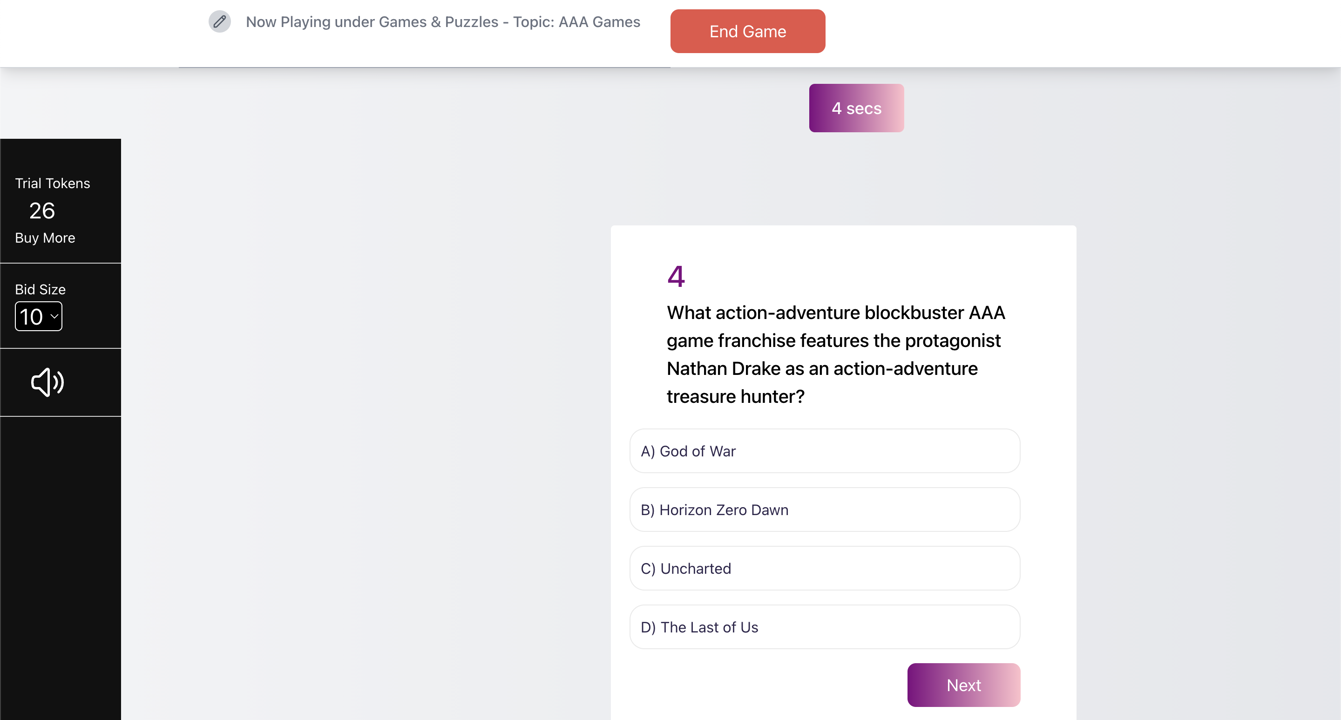Open the Bid Size dropdown
The image size is (1341, 720).
pos(39,316)
